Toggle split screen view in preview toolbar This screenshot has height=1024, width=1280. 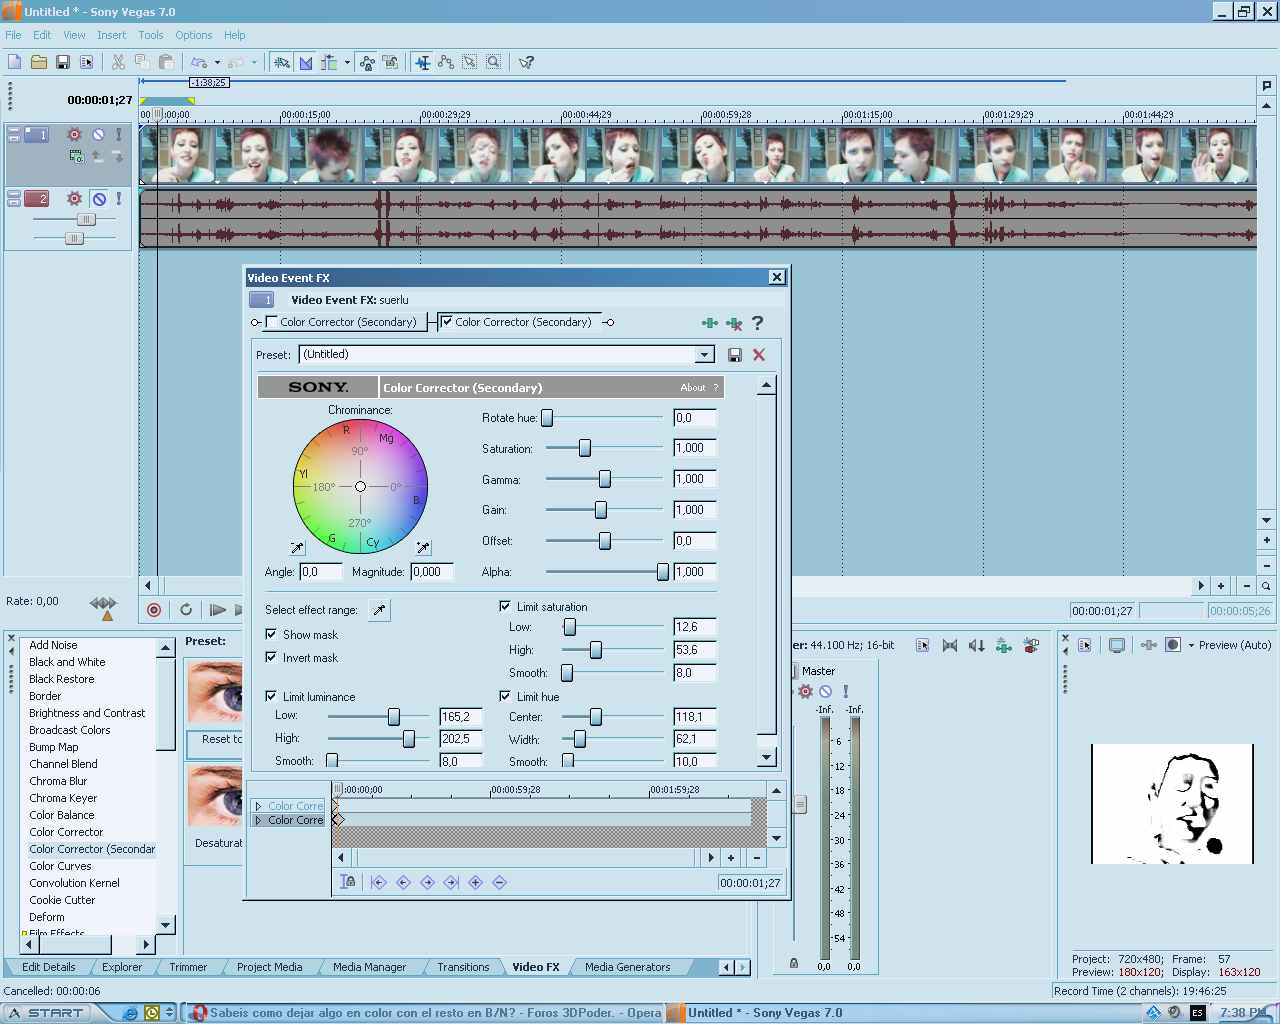[1173, 645]
